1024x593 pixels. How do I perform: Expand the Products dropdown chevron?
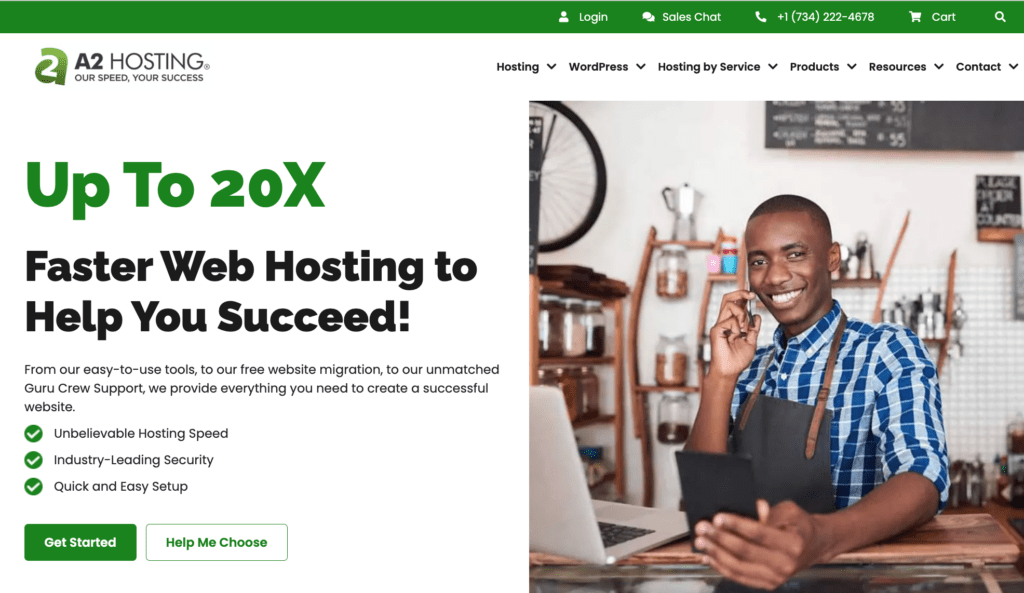click(x=852, y=67)
